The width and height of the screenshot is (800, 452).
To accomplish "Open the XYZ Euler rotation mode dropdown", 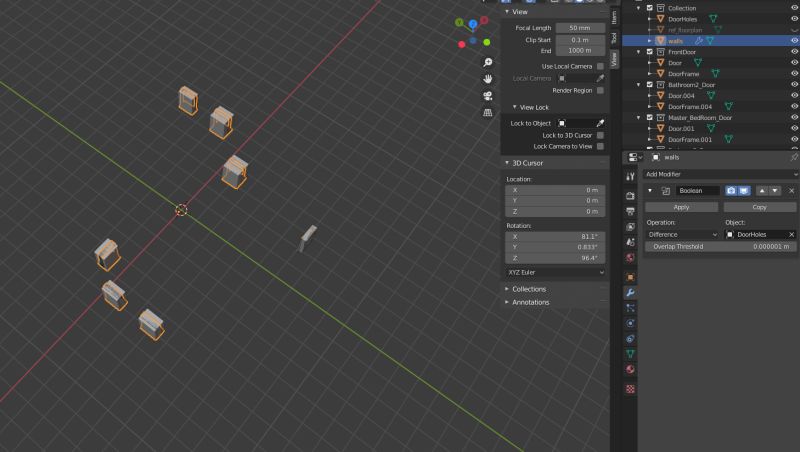I will pos(555,272).
